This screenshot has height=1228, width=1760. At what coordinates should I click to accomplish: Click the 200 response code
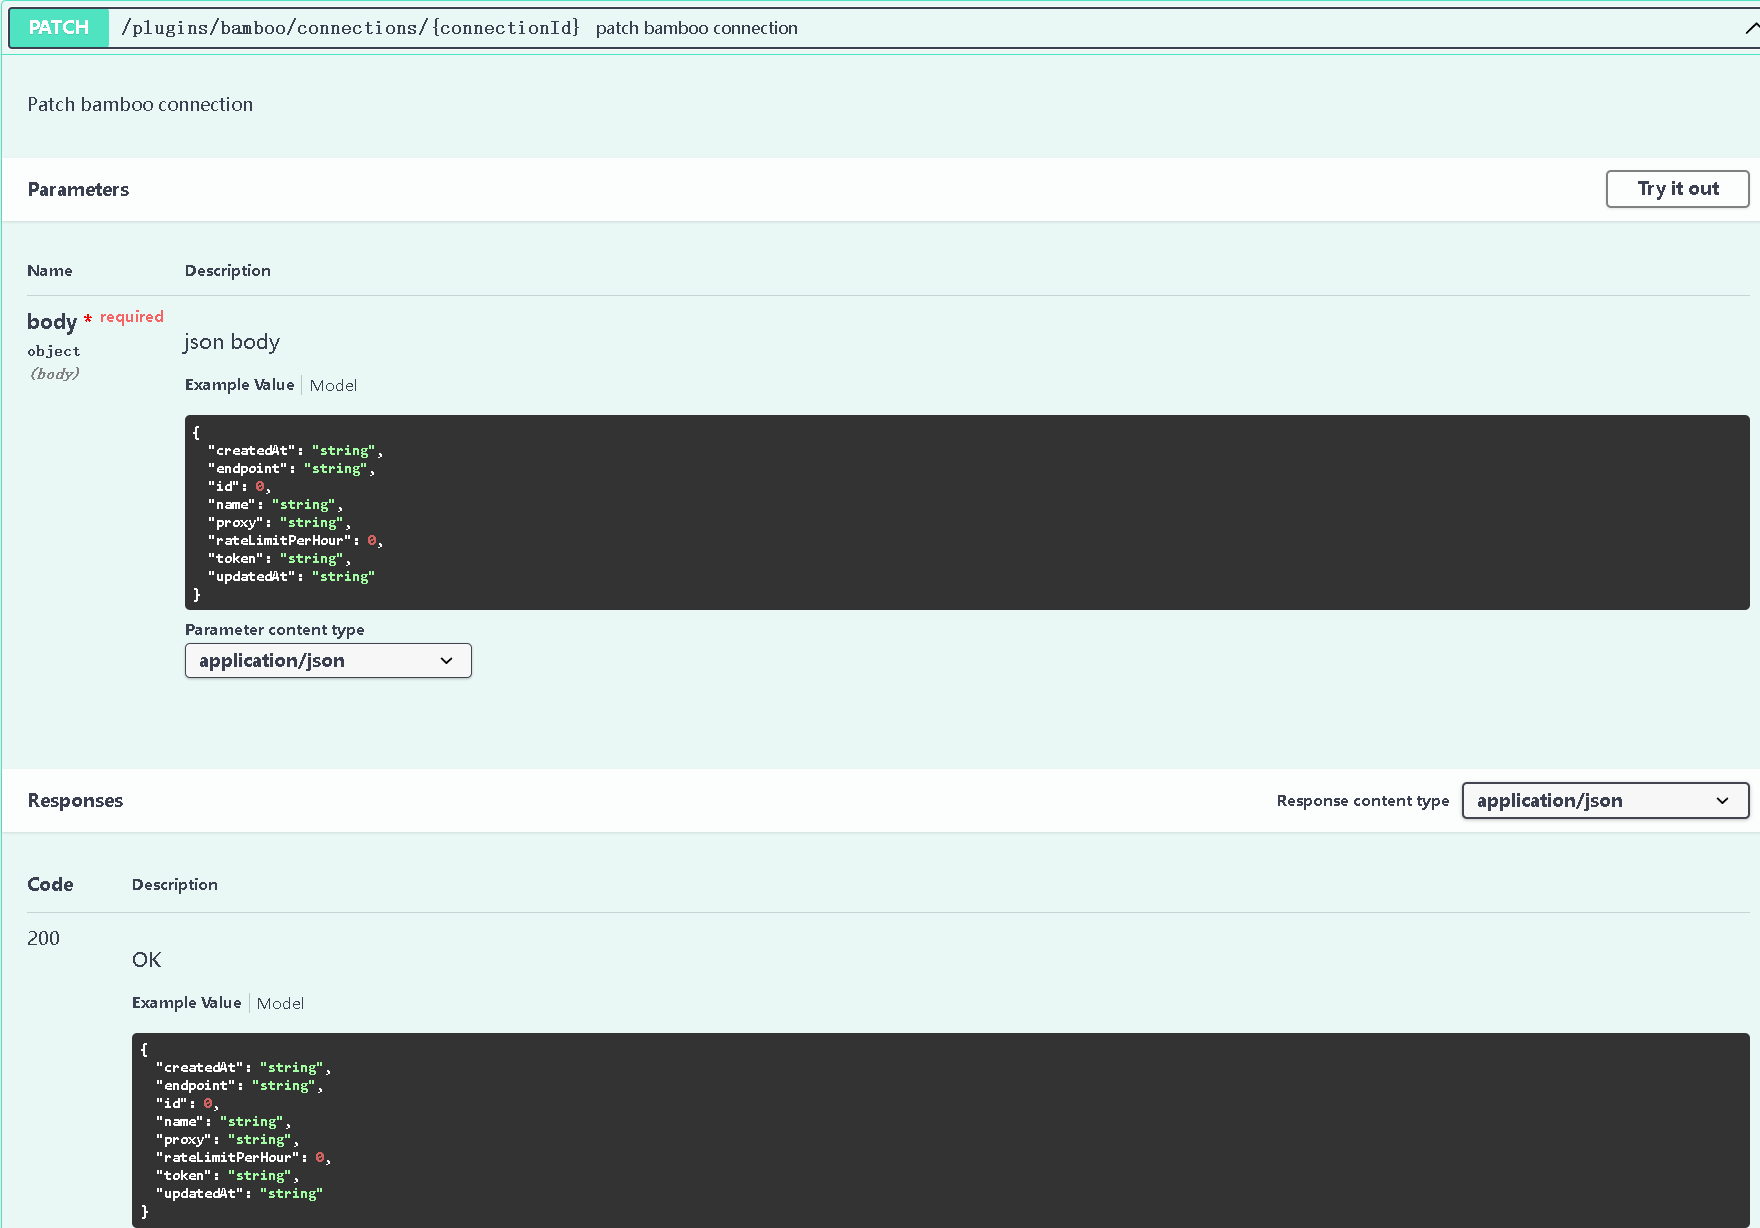click(x=43, y=939)
